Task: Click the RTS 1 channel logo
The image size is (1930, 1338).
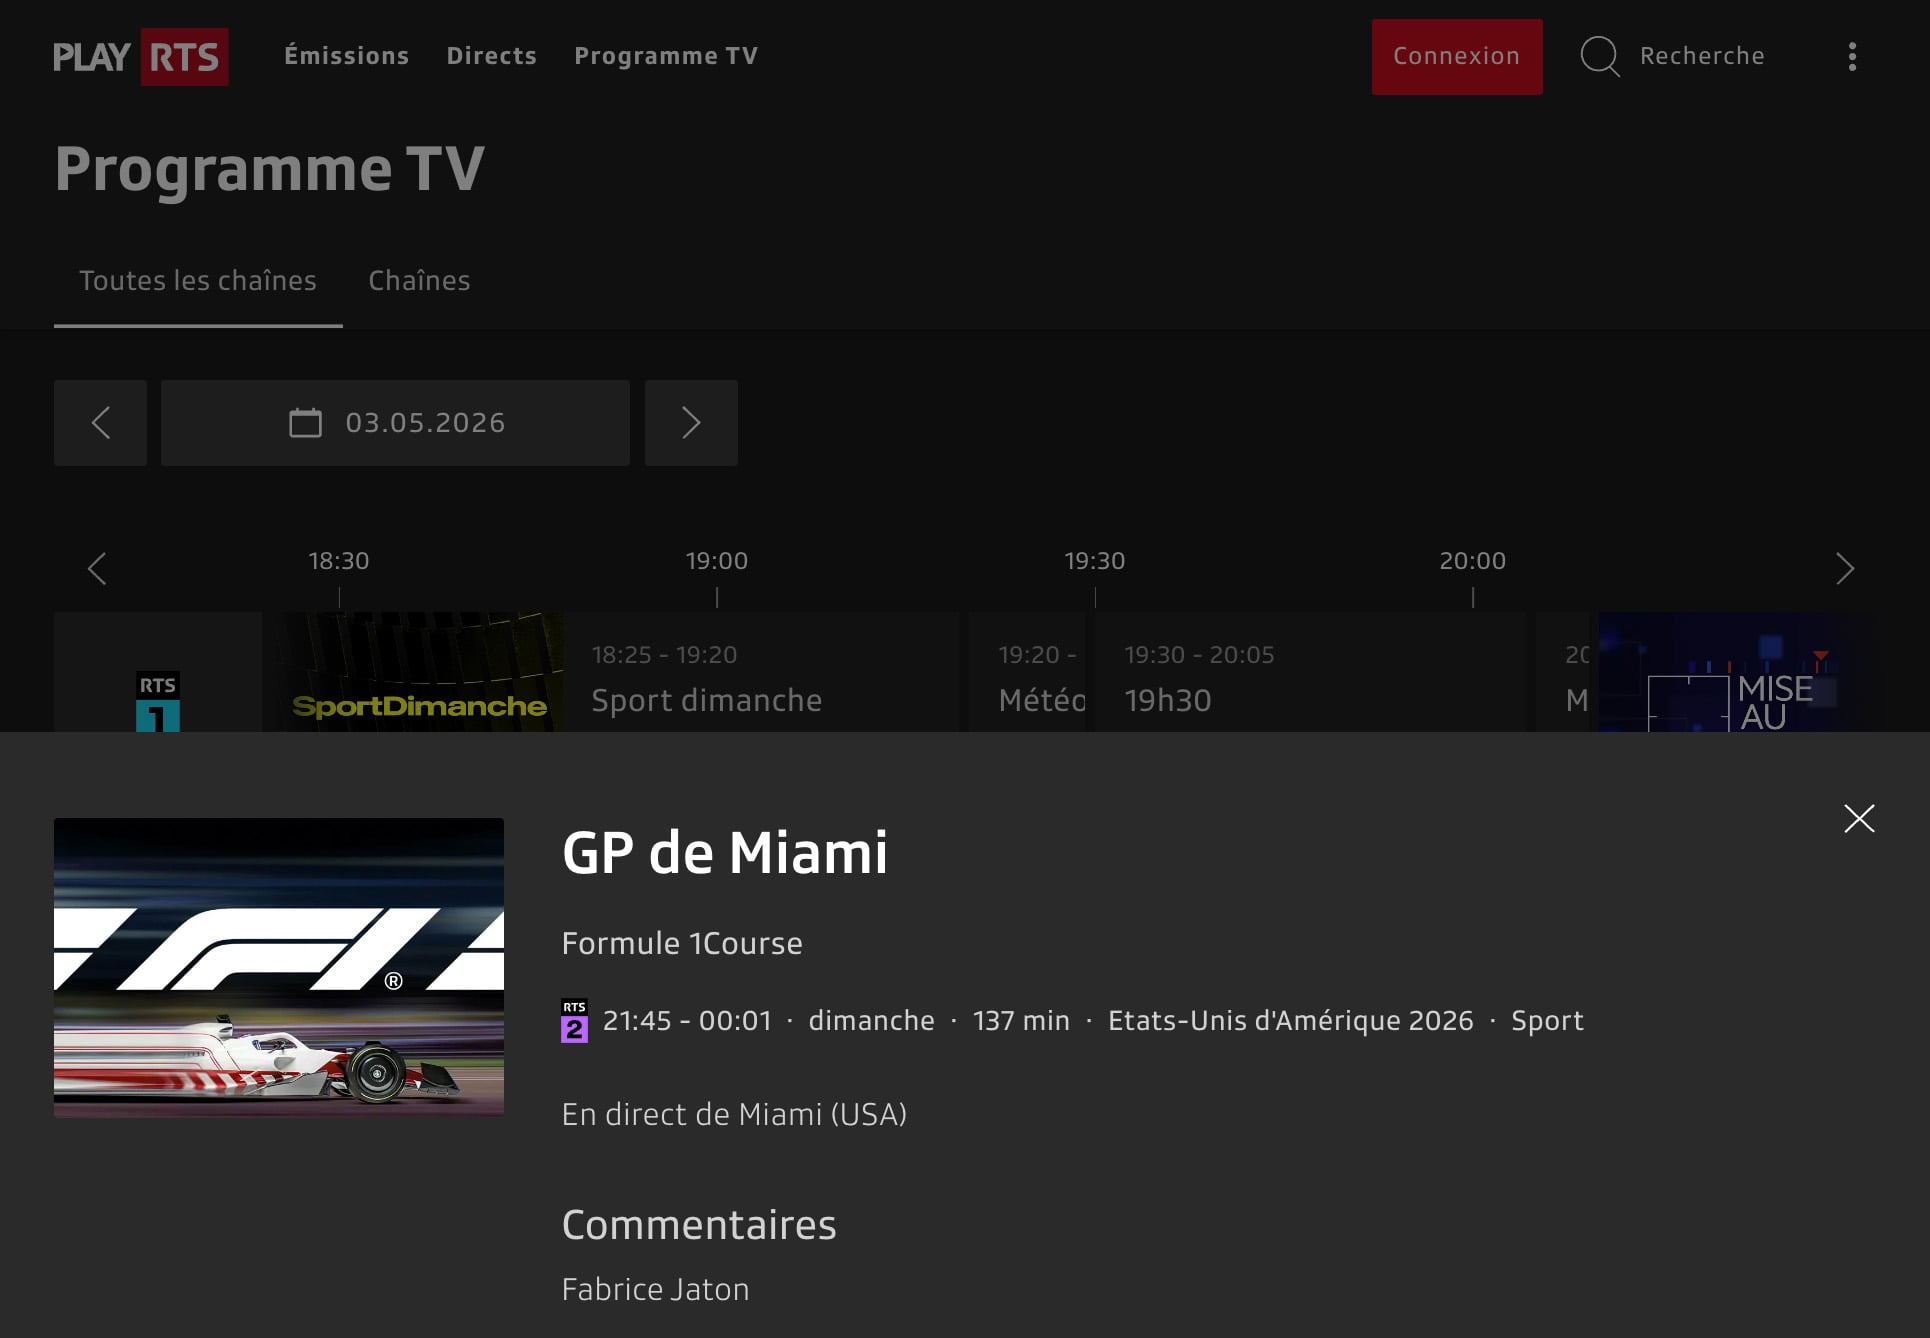Action: (158, 701)
